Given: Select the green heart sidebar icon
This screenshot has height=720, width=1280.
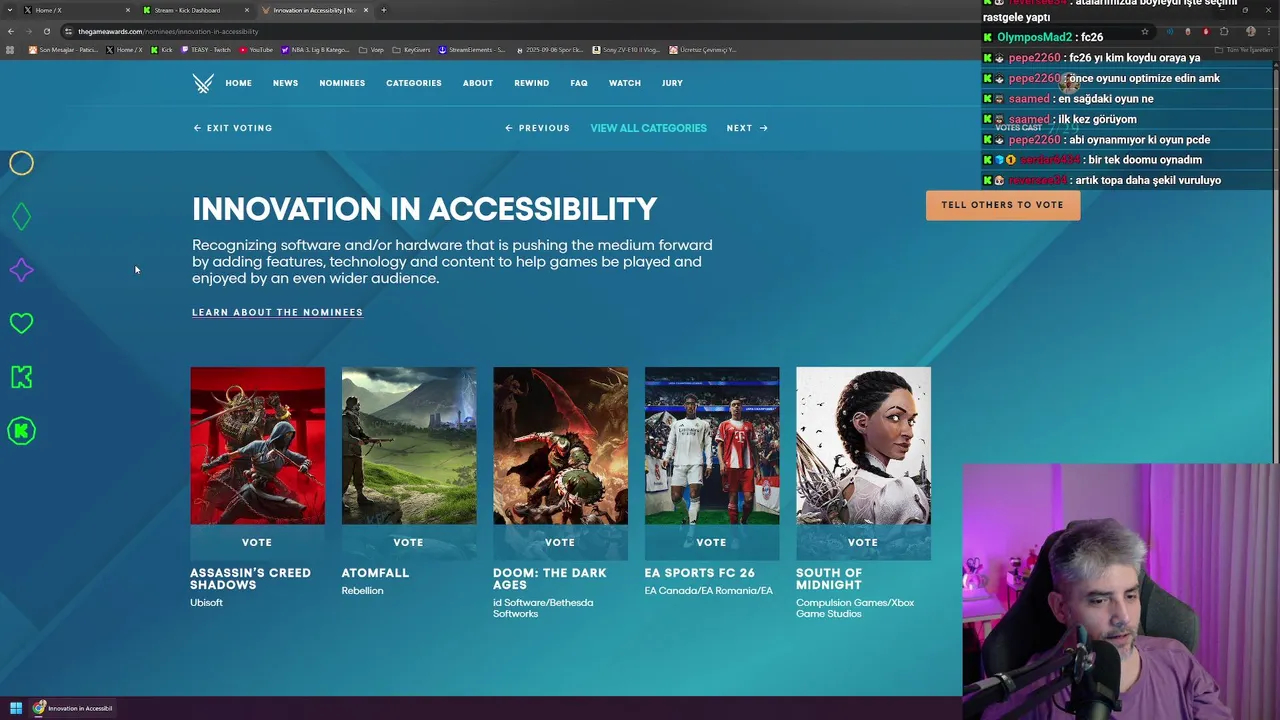Looking at the screenshot, I should [x=21, y=323].
